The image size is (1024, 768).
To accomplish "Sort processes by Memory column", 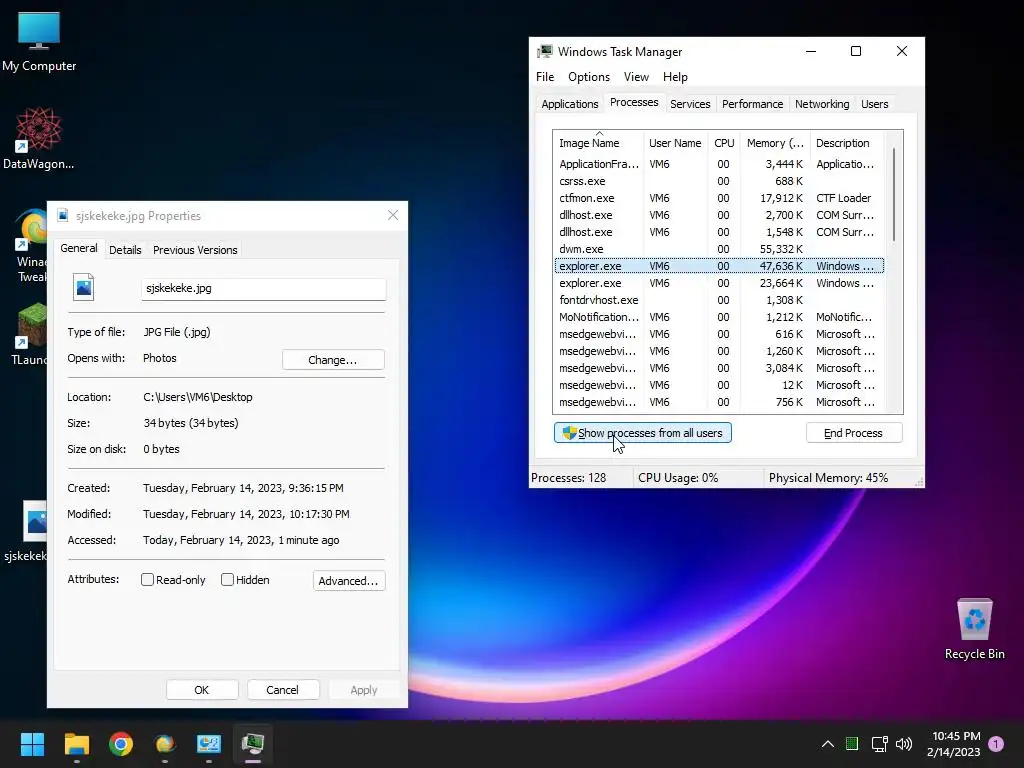I will [x=775, y=142].
